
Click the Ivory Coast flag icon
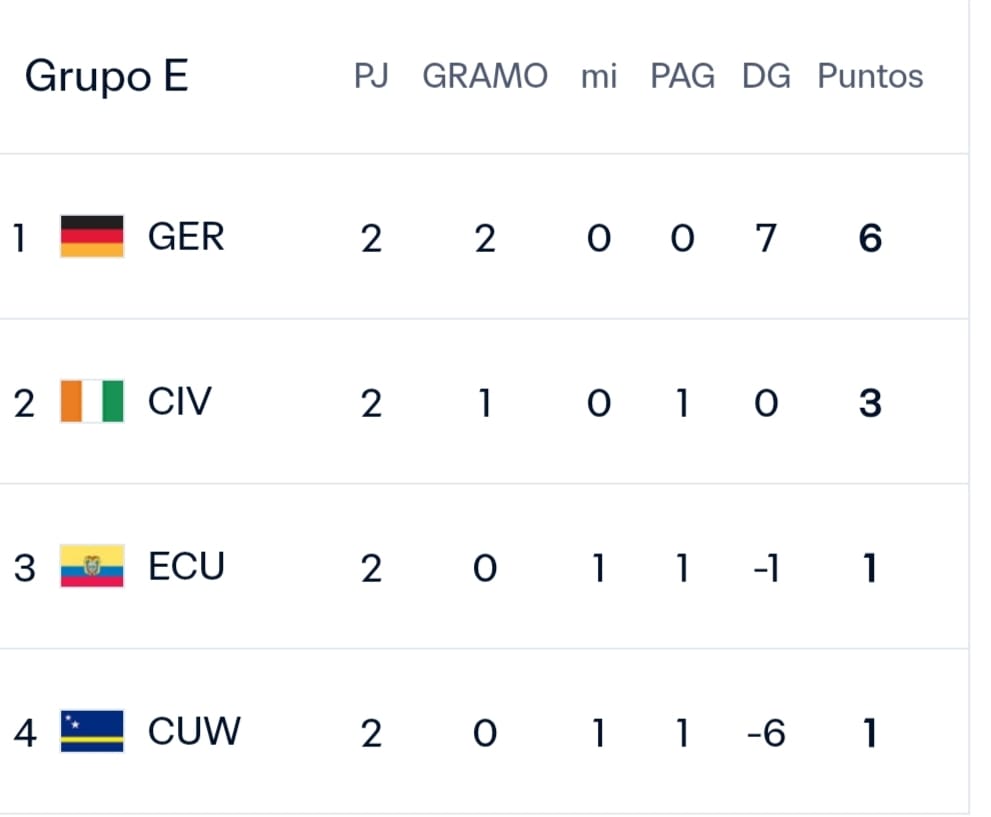pos(92,401)
